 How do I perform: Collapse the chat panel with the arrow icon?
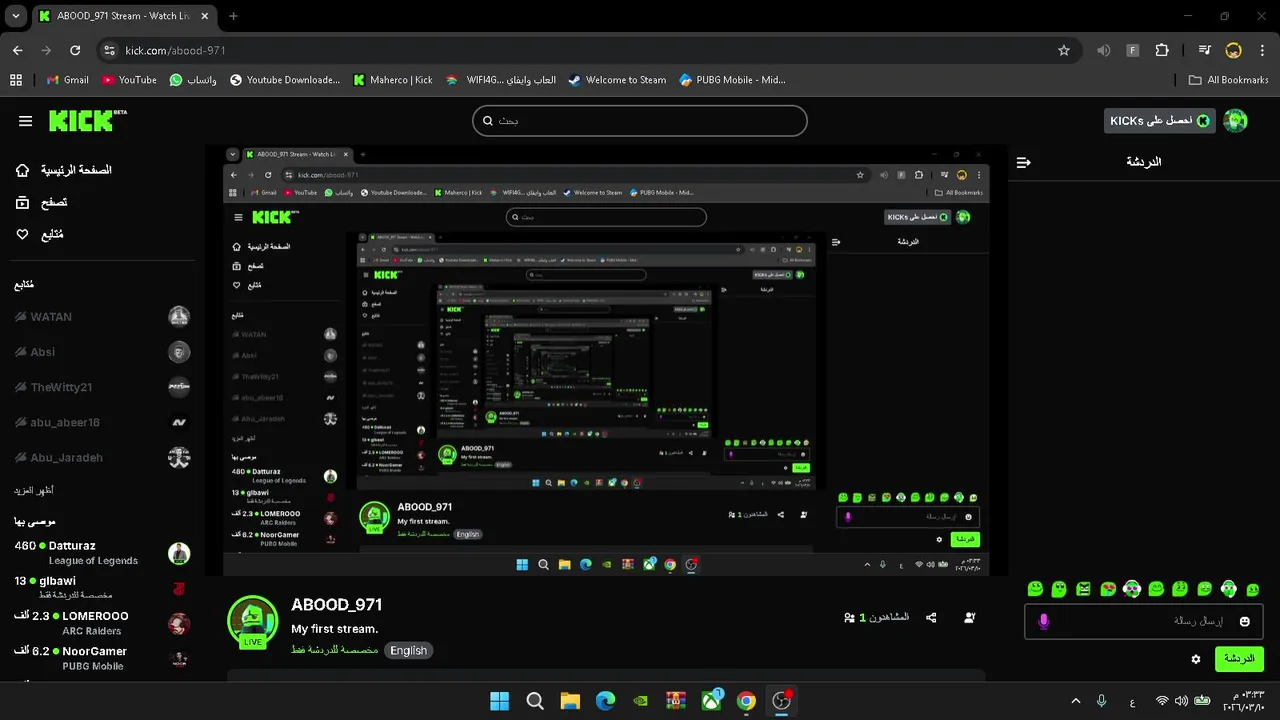[1024, 162]
